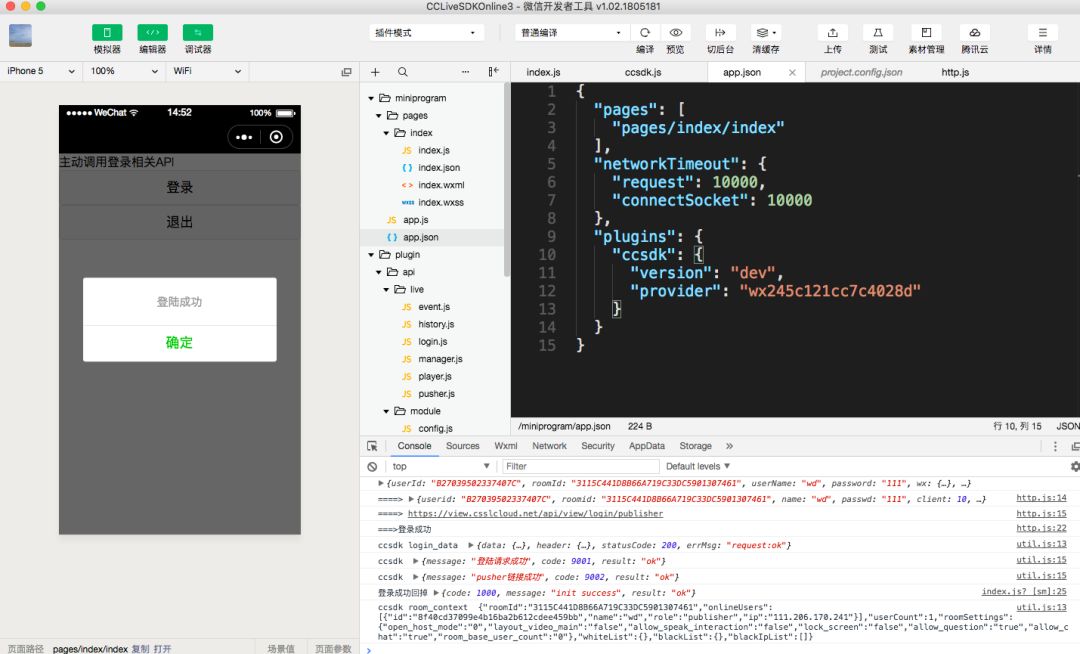Click the 打开 page path link

[x=163, y=648]
